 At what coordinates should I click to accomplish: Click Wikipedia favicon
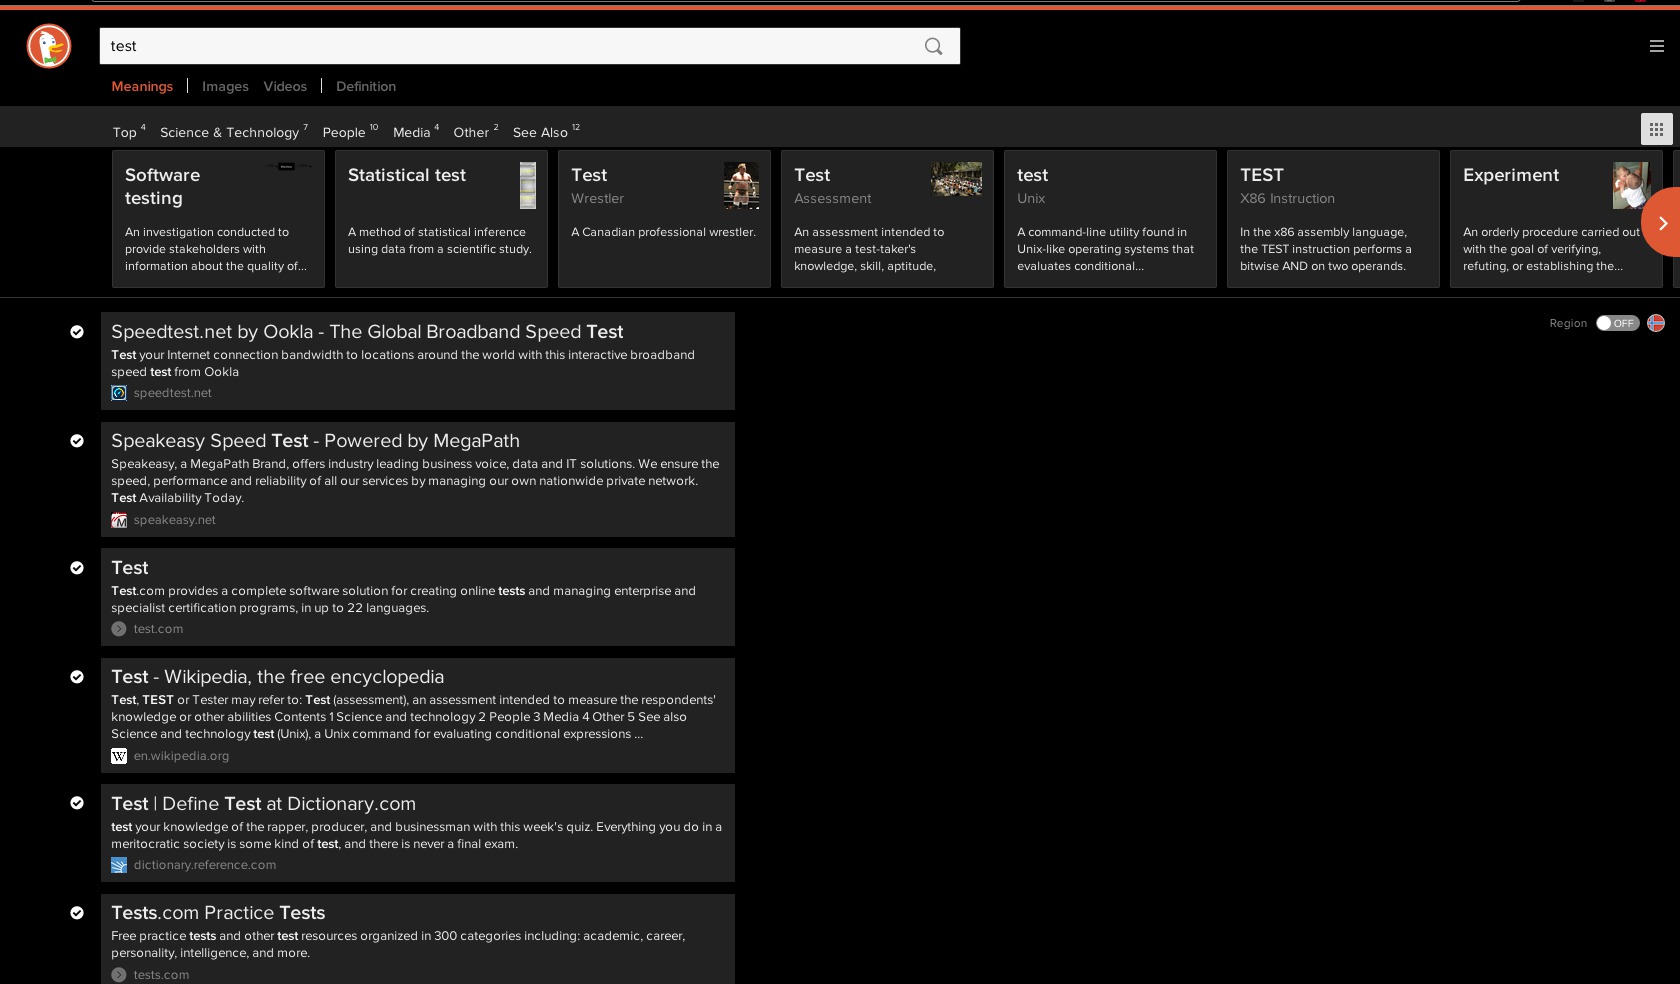pos(119,756)
